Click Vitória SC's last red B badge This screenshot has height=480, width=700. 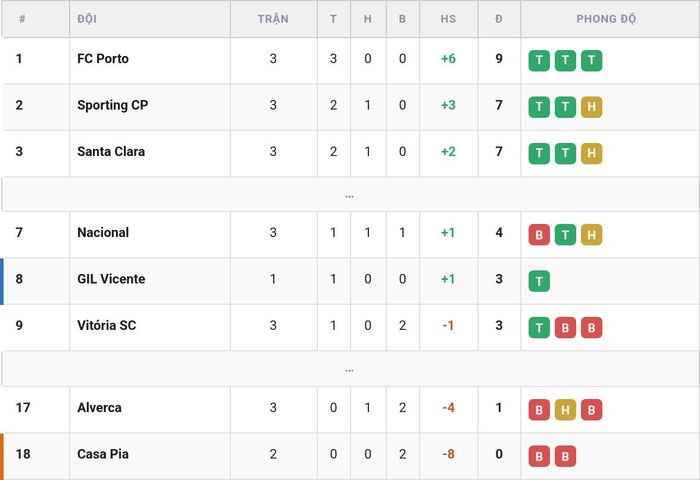(592, 327)
